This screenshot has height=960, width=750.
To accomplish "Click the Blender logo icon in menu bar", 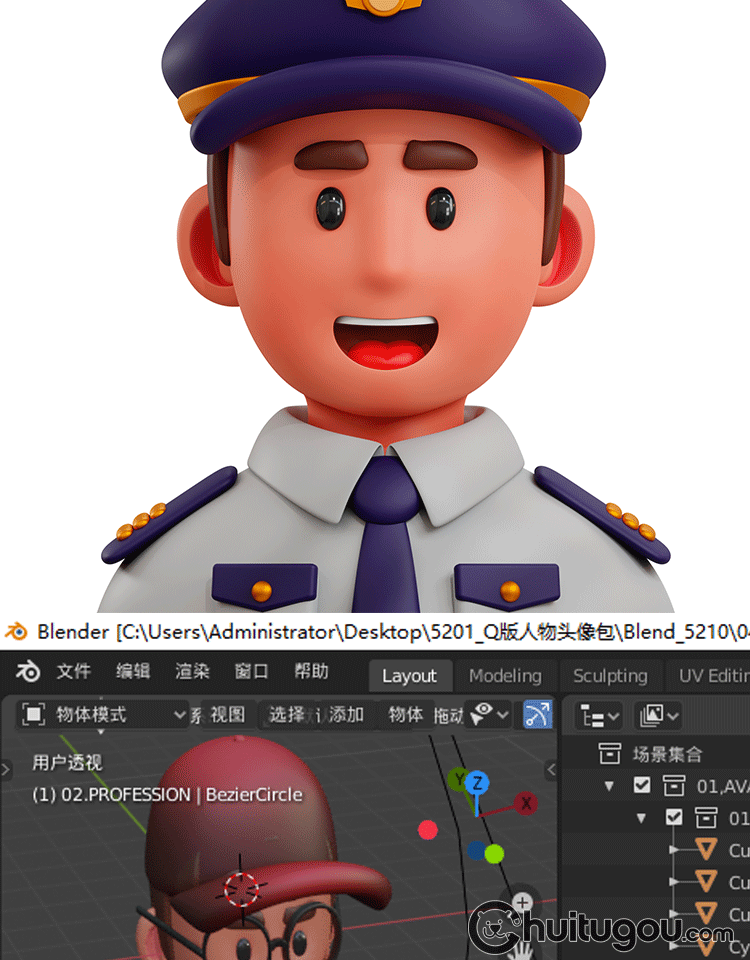I will coord(29,671).
